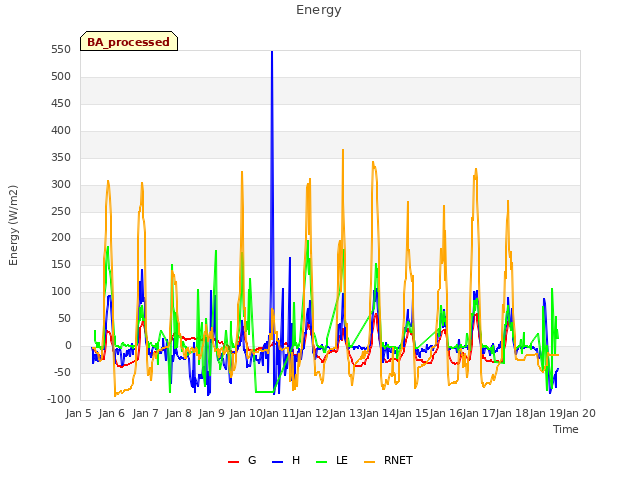The image size is (640, 480).
Task: Click the Jan 8 tick label
Action: pos(179,413)
